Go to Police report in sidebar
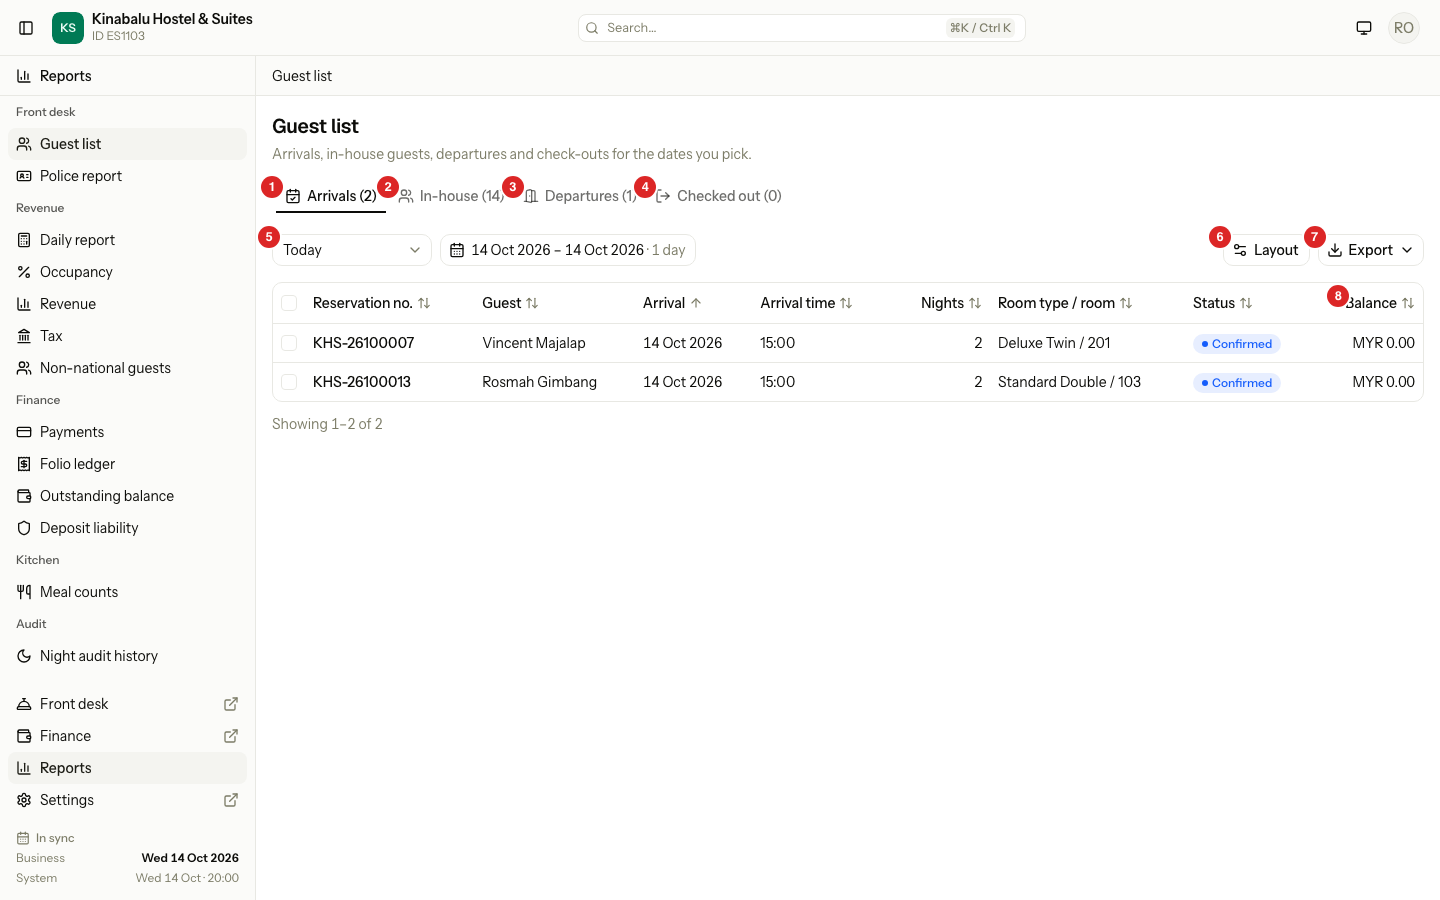 pos(127,176)
